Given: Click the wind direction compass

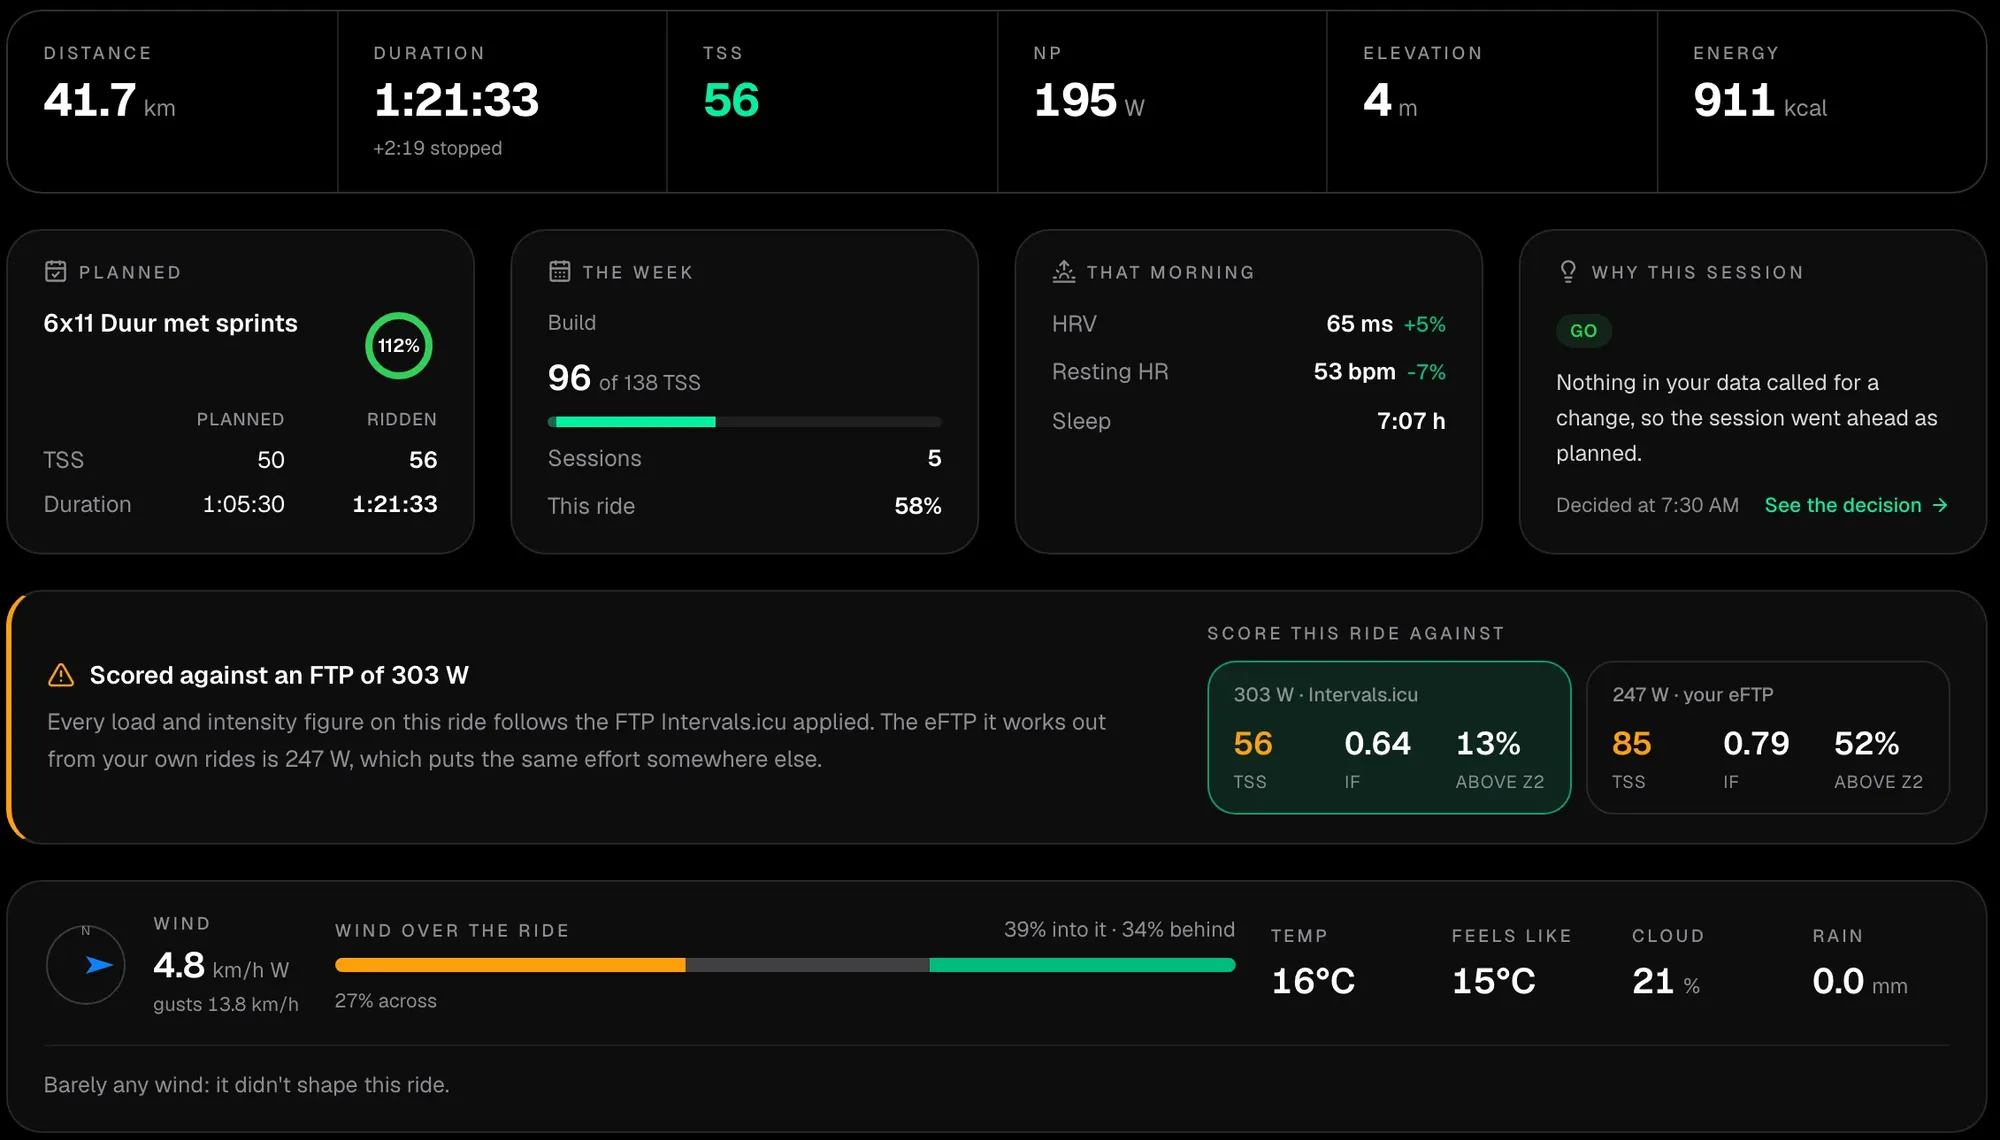Looking at the screenshot, I should pos(86,965).
